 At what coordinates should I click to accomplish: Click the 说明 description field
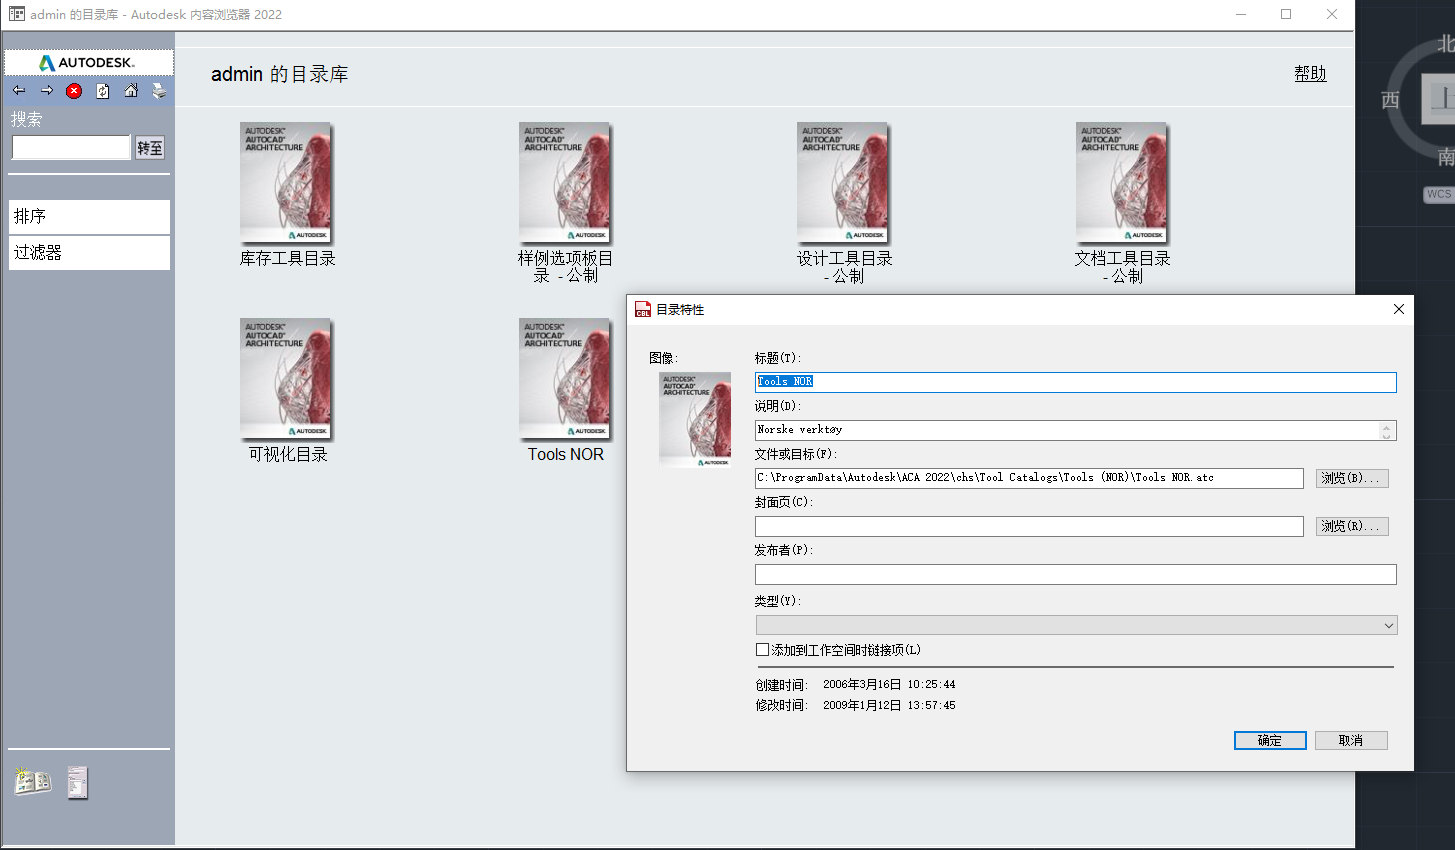point(1067,430)
